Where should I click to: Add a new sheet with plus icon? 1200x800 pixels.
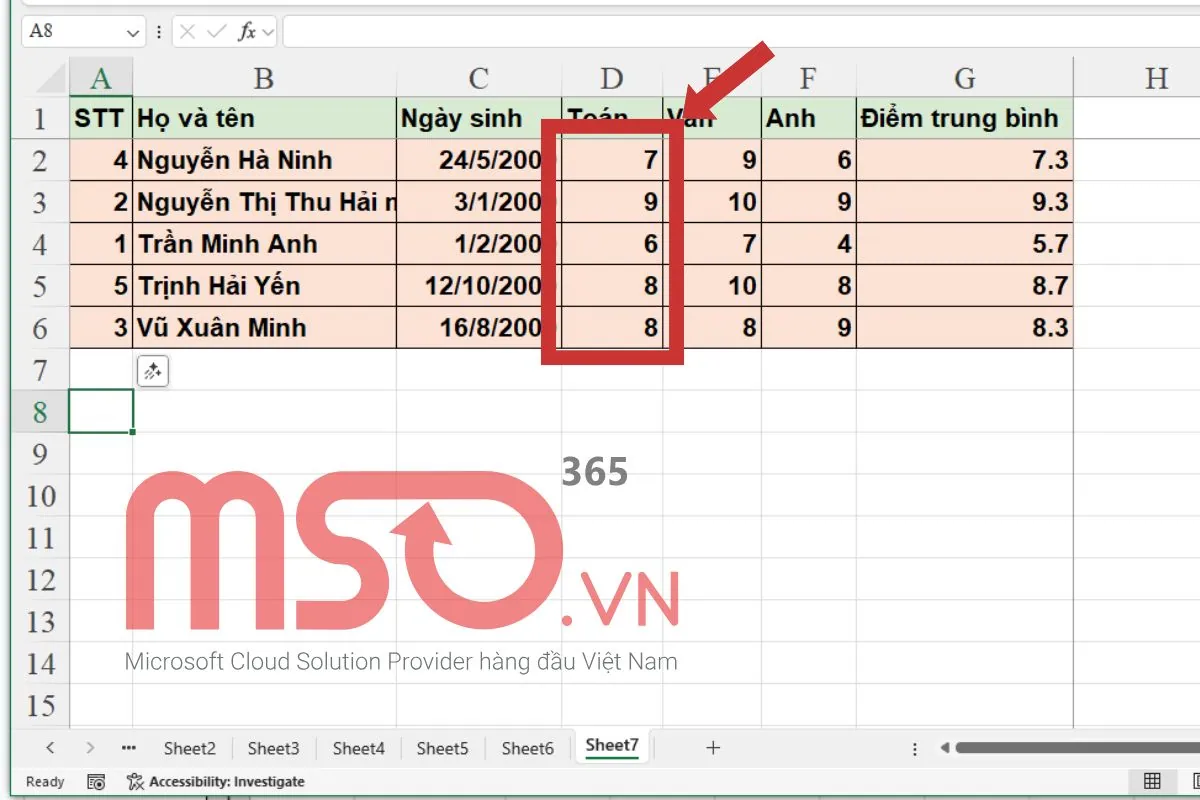pyautogui.click(x=713, y=747)
